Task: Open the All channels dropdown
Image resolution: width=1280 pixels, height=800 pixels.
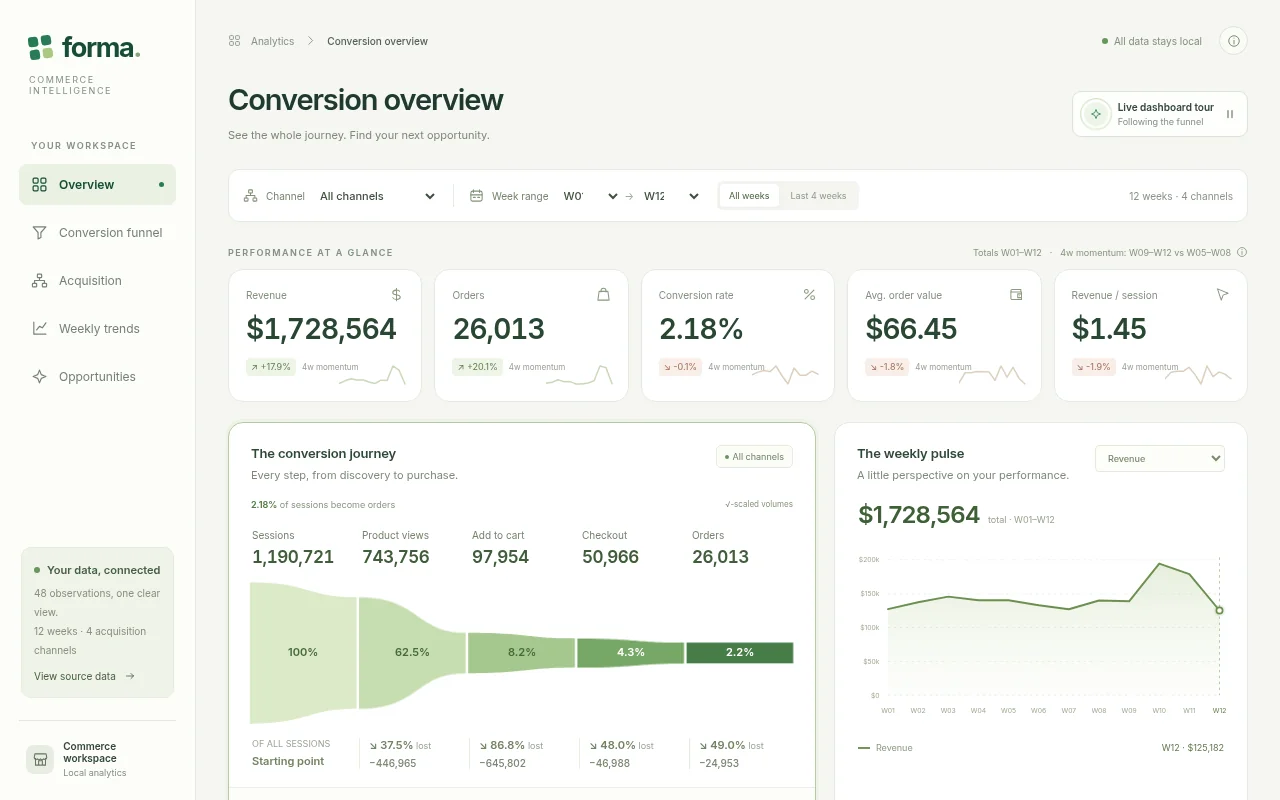Action: tap(378, 196)
